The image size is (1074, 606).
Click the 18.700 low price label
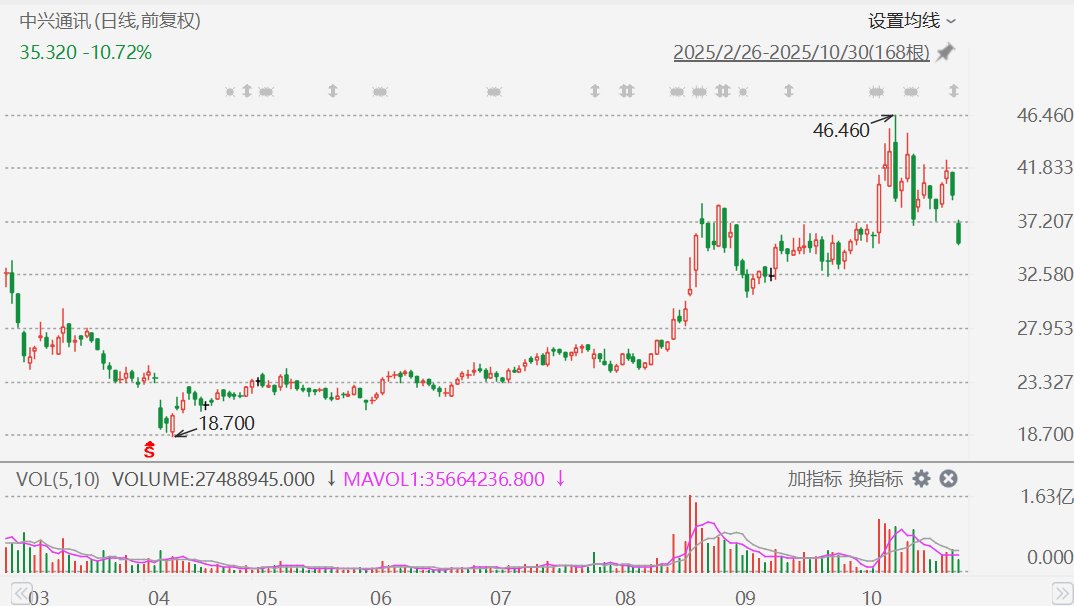(227, 423)
